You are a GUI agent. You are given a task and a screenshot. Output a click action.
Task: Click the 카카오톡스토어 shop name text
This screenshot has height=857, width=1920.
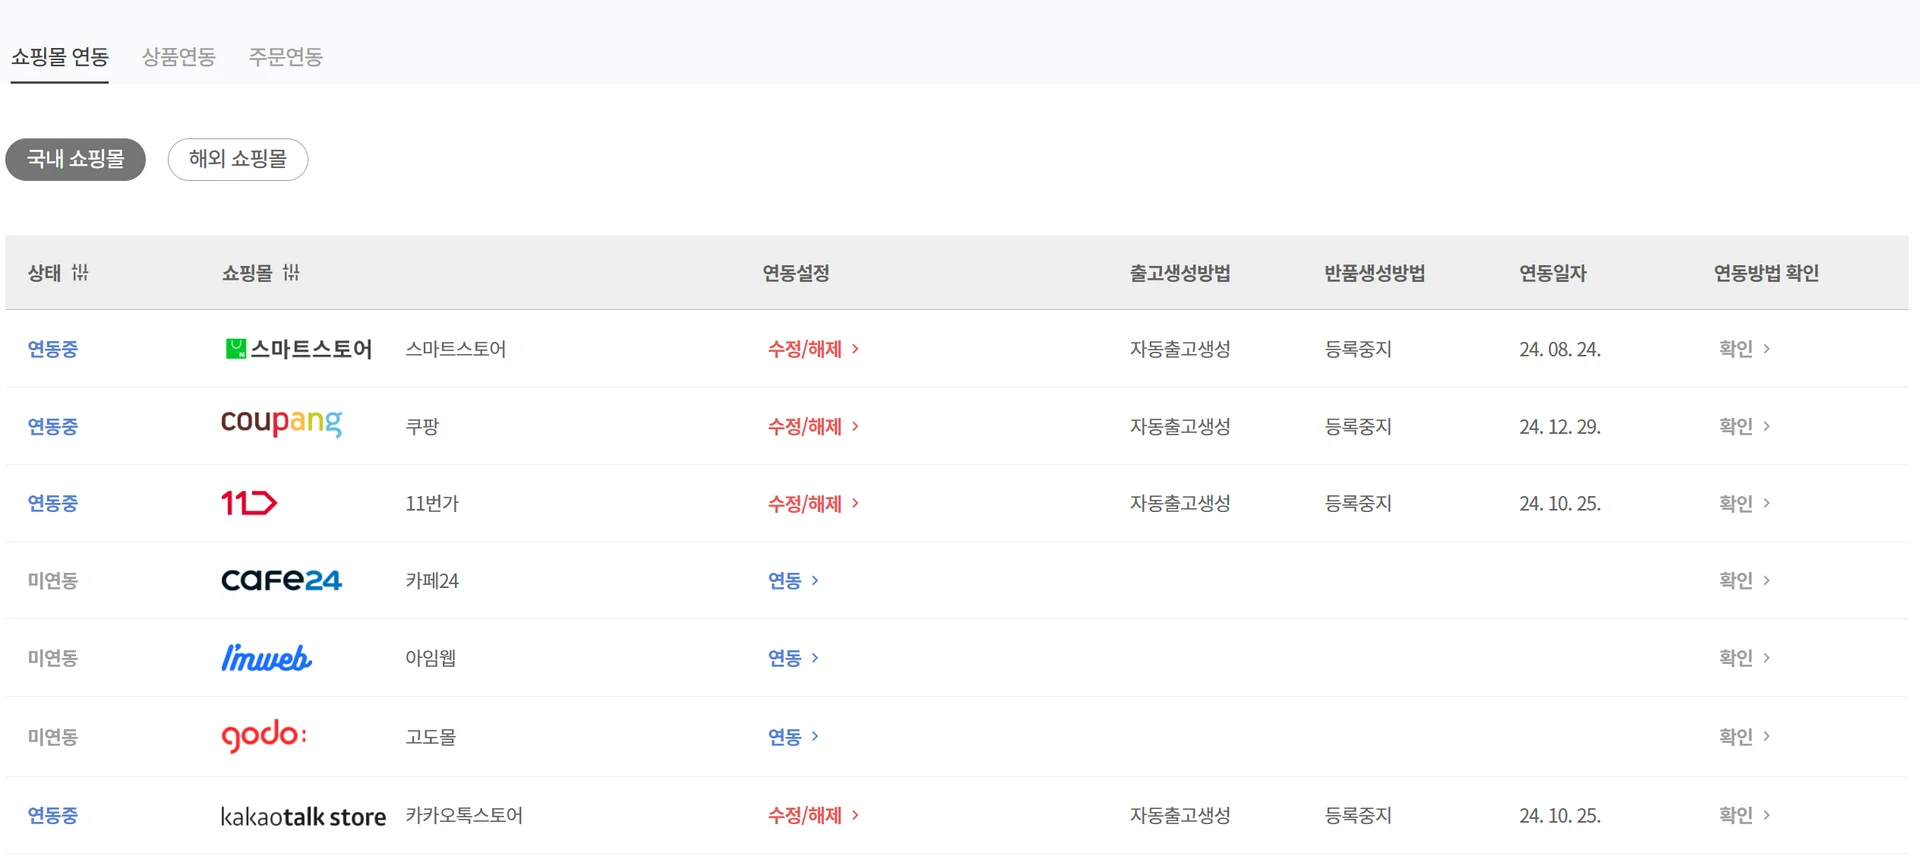pos(464,816)
